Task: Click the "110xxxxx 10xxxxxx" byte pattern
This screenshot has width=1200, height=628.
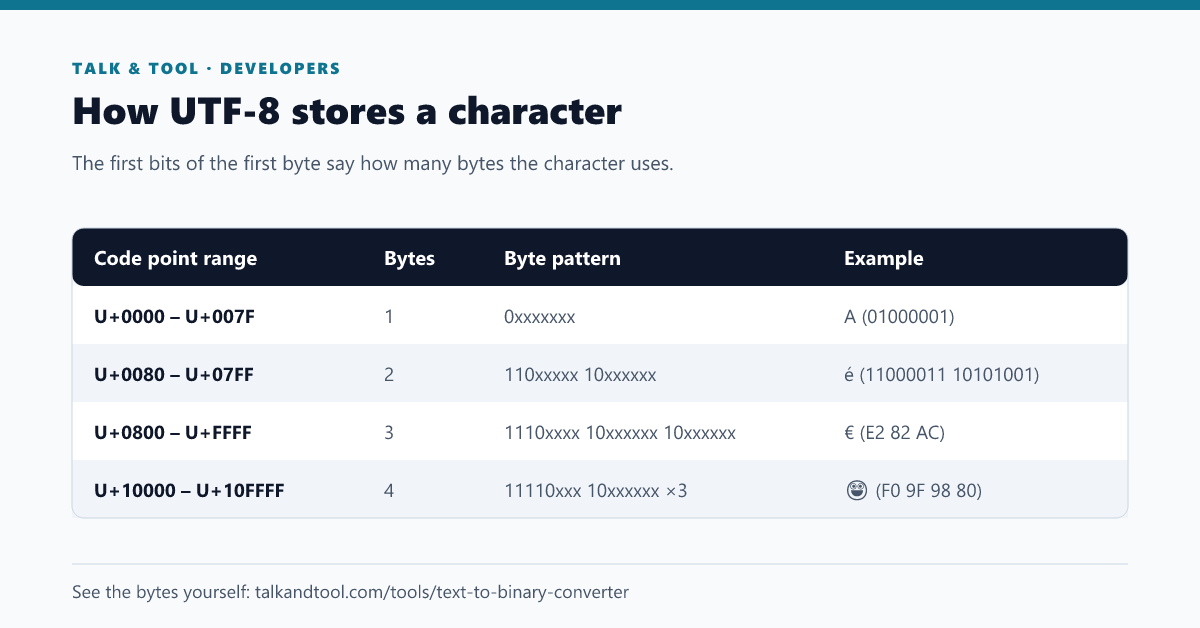Action: 580,375
